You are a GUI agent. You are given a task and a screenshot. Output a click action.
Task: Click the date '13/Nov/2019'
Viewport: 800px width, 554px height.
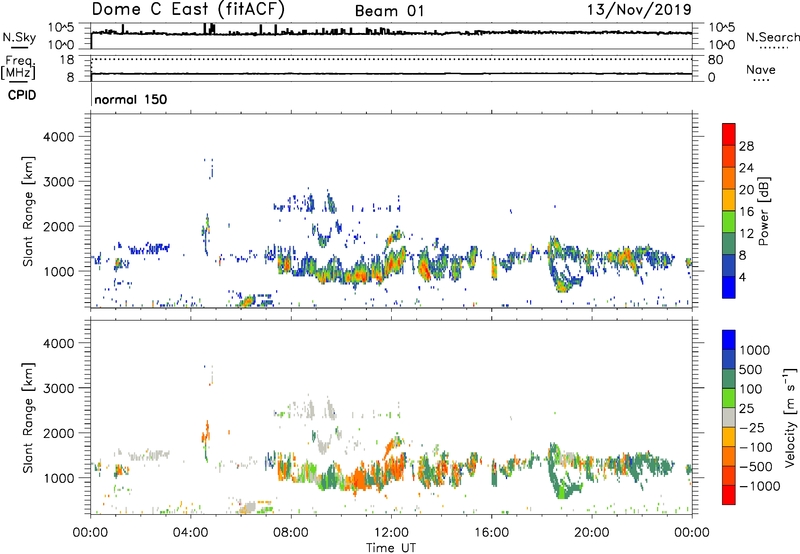pyautogui.click(x=639, y=10)
